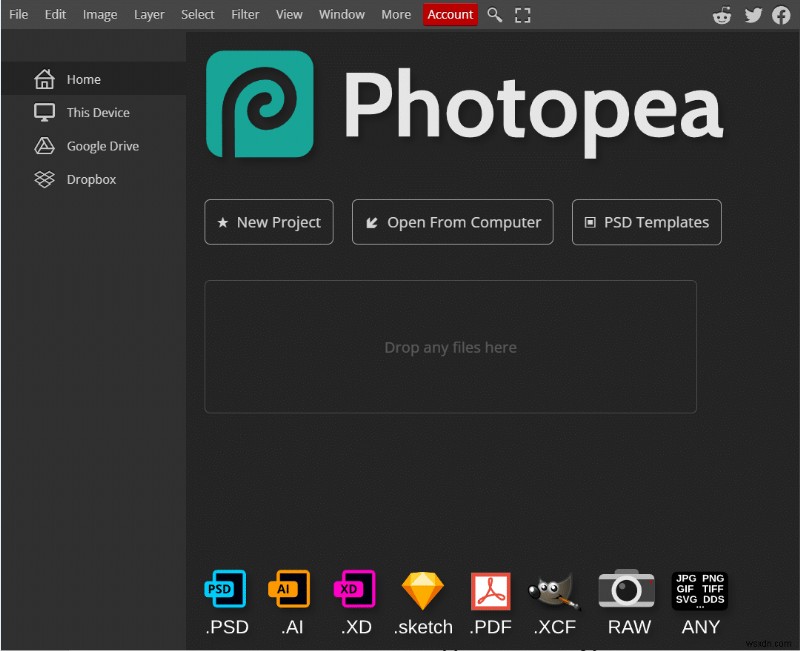Click the Photopea spiral logo
The width and height of the screenshot is (800, 651).
coord(260,104)
